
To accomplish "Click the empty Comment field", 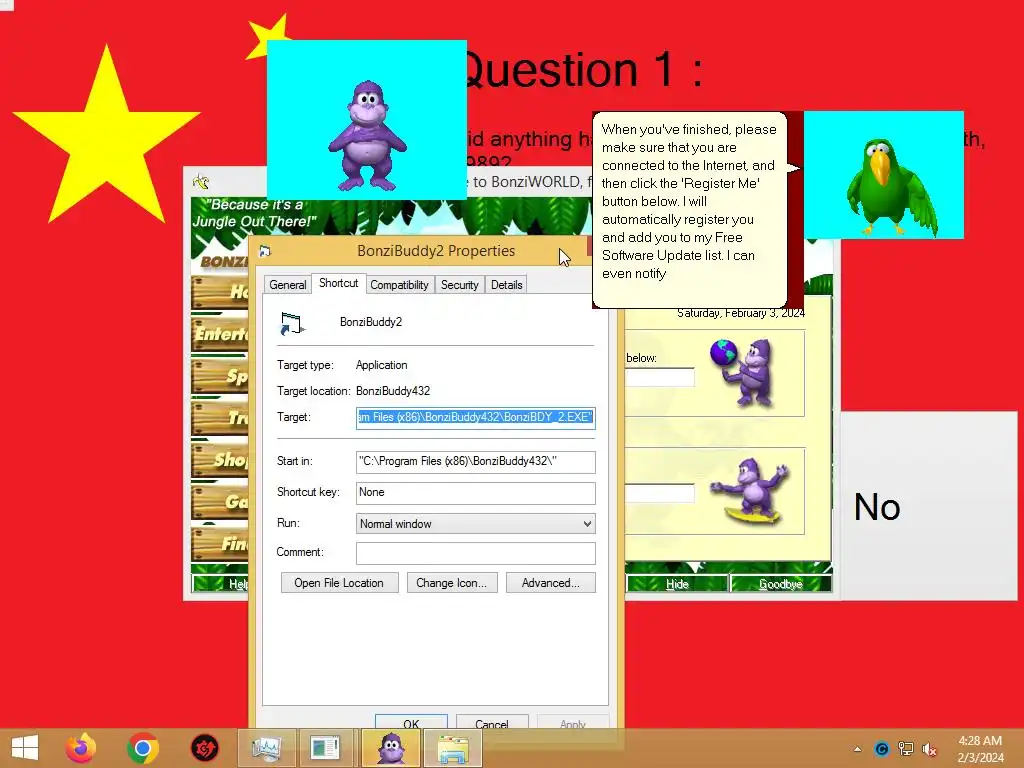I will tap(475, 553).
